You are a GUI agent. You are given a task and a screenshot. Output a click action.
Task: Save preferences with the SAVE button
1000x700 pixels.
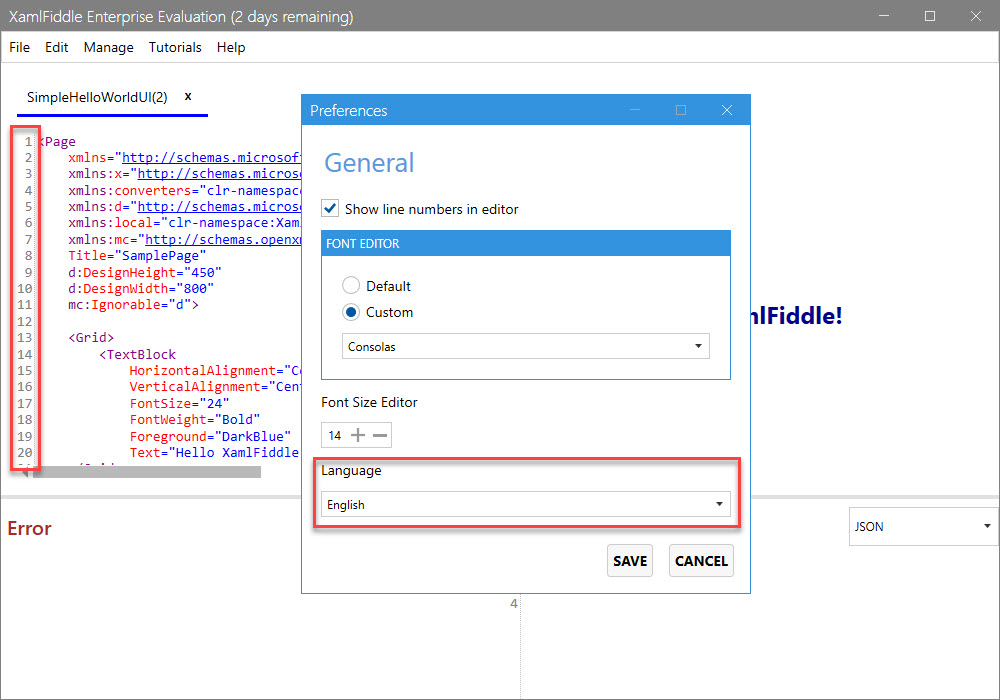630,561
